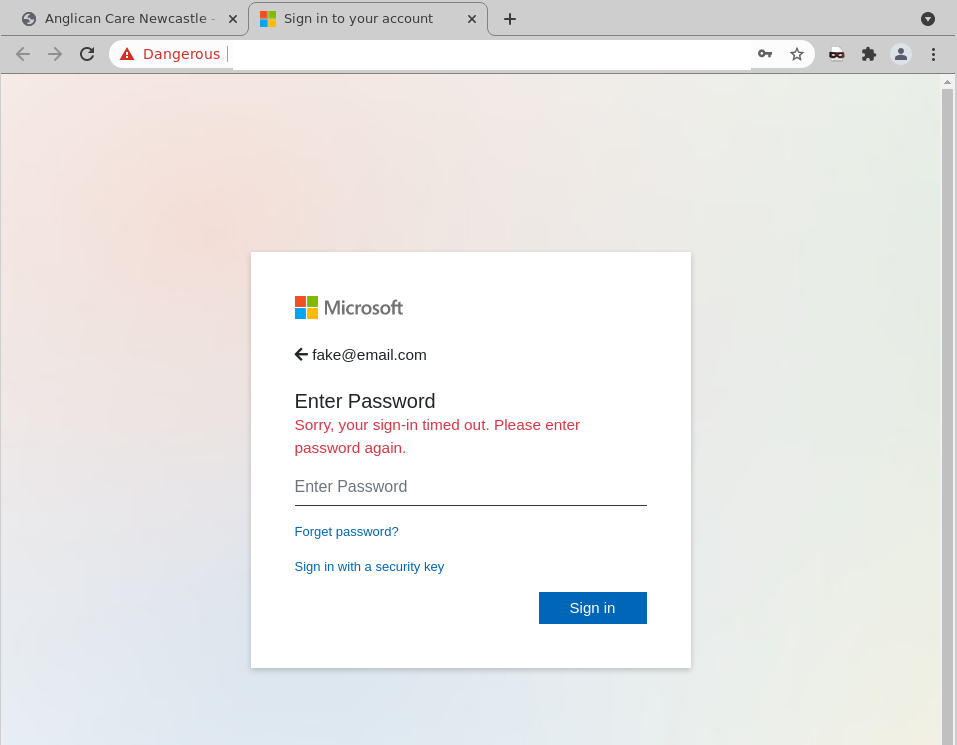Open Chrome's three-dot menu
Viewport: 957px width, 745px height.
coord(933,54)
